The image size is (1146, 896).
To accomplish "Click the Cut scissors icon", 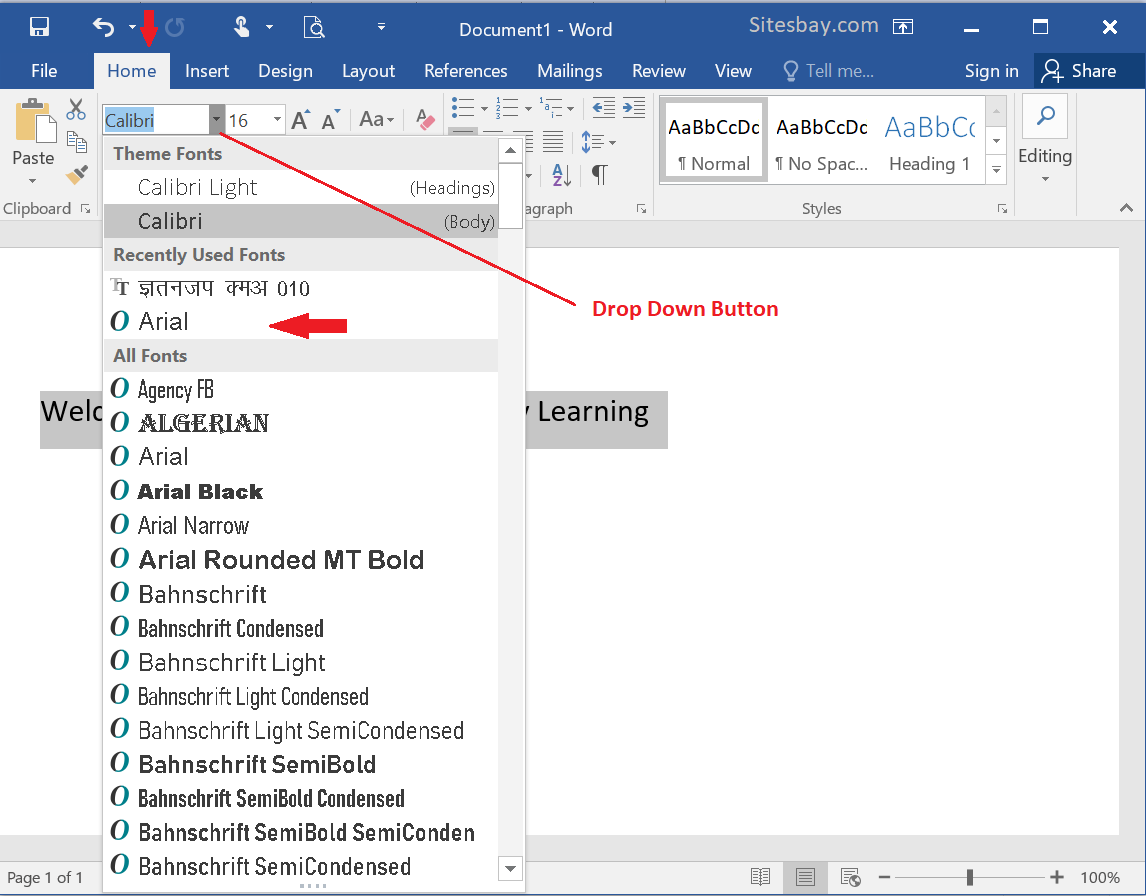I will [76, 110].
